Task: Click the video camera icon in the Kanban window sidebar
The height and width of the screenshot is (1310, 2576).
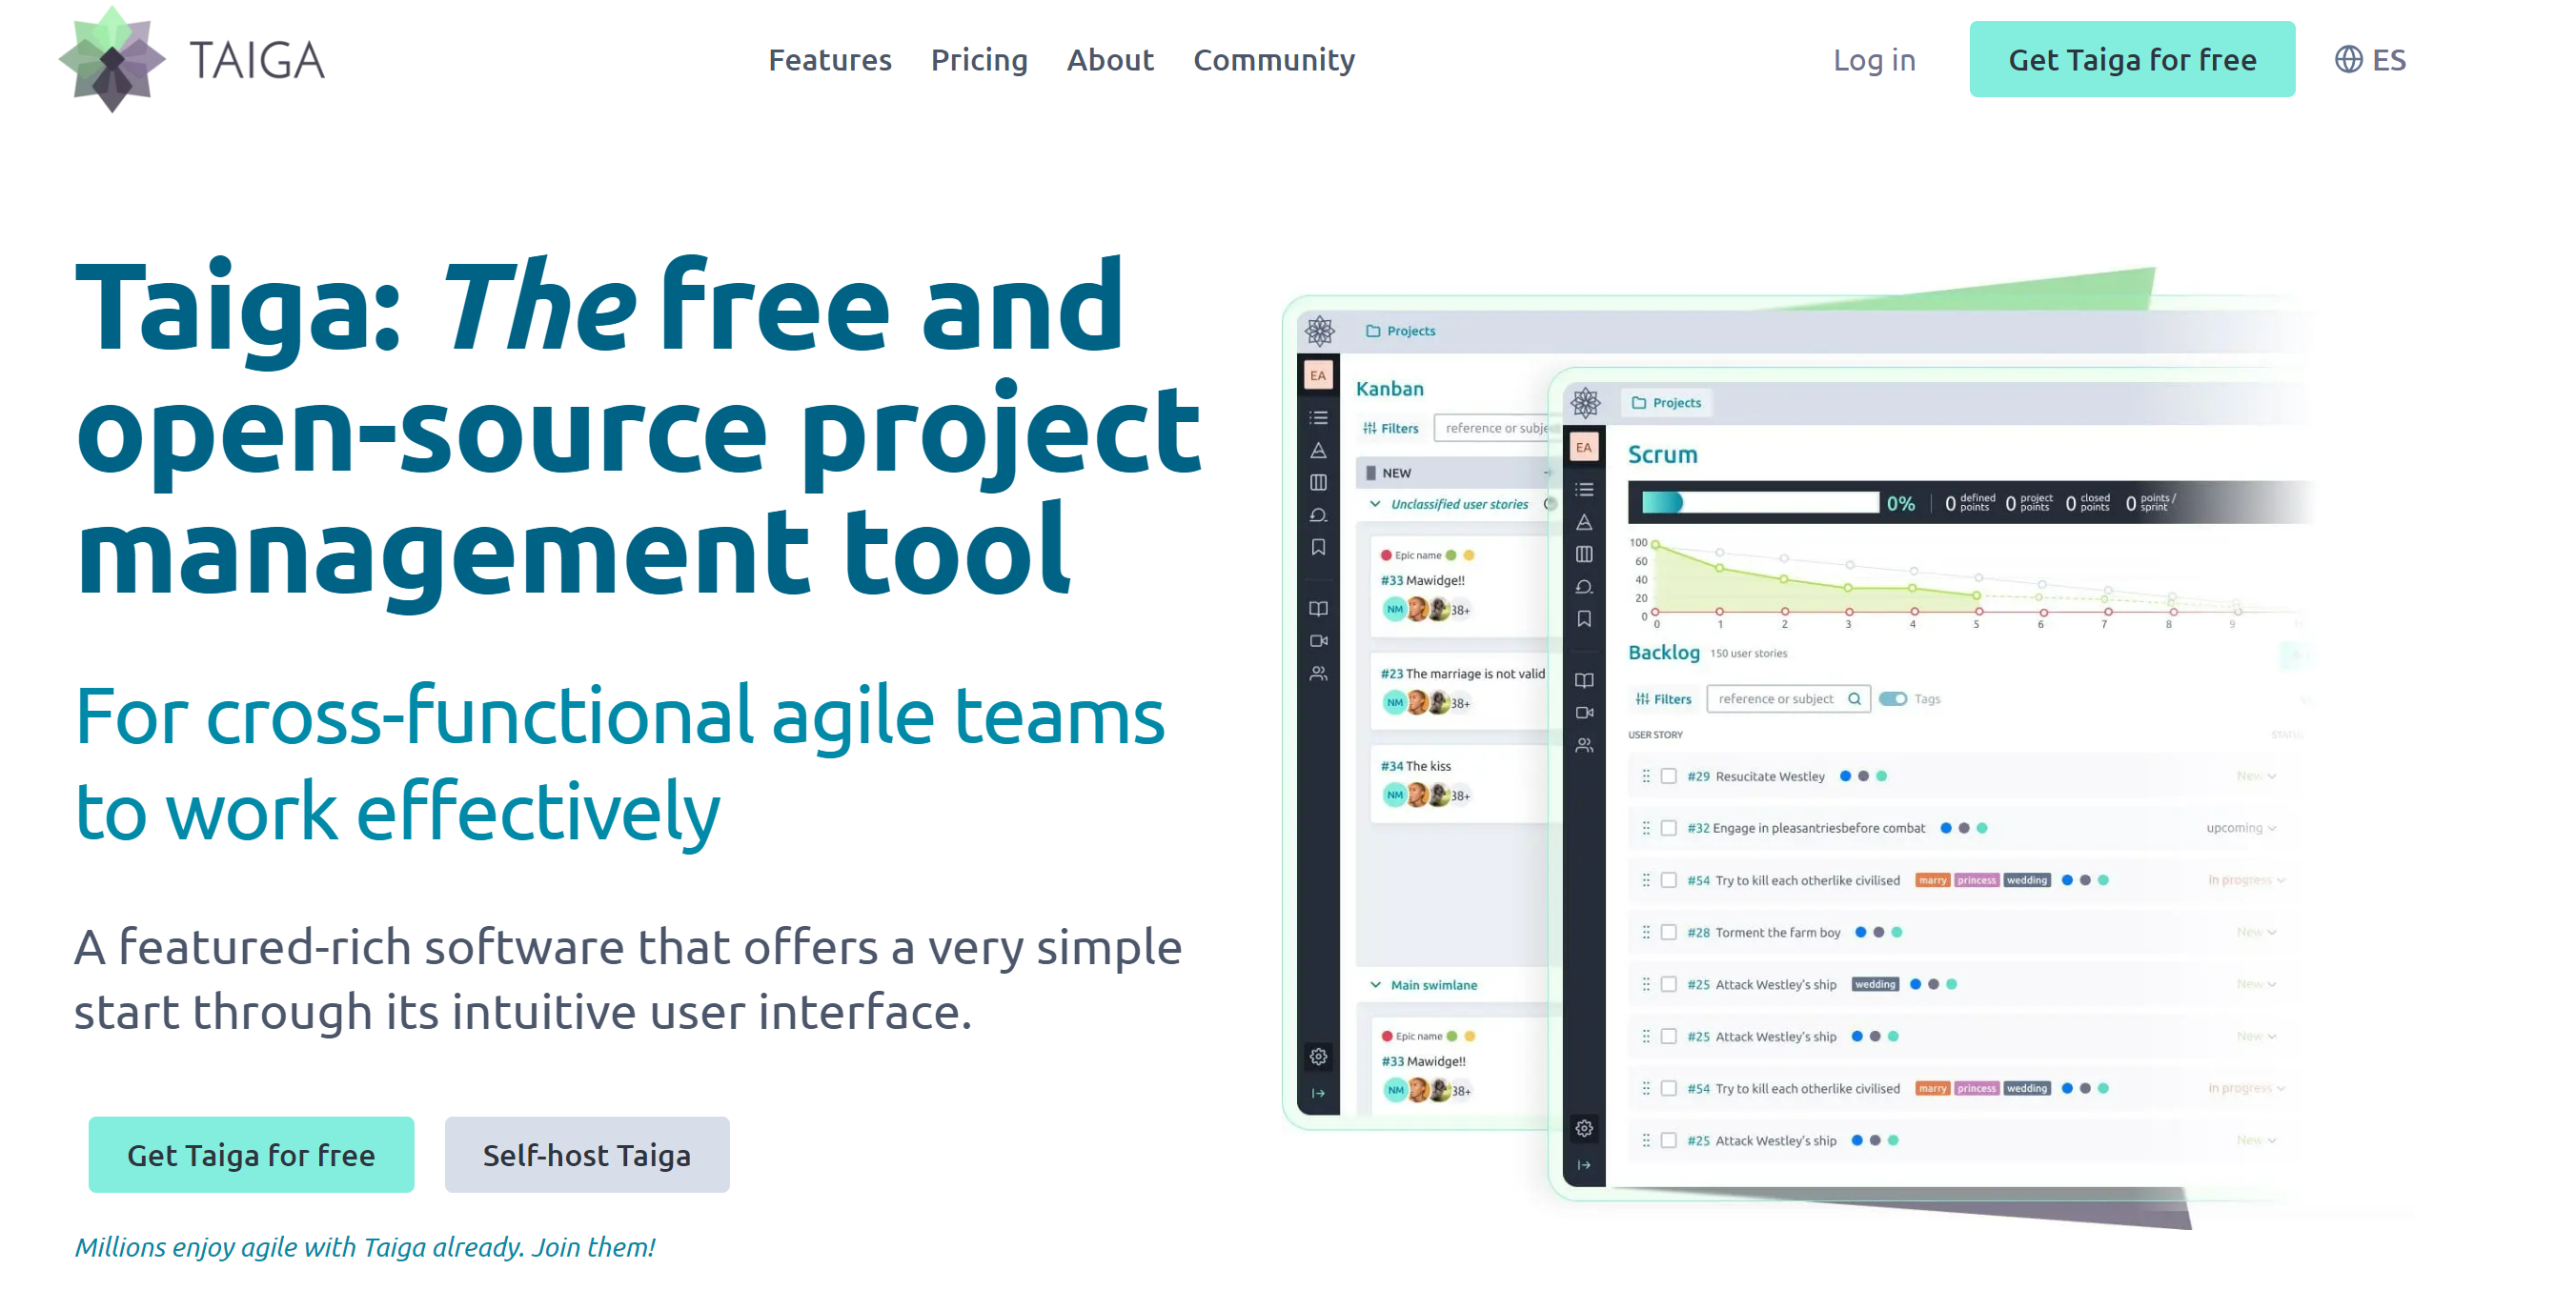Action: click(1319, 641)
